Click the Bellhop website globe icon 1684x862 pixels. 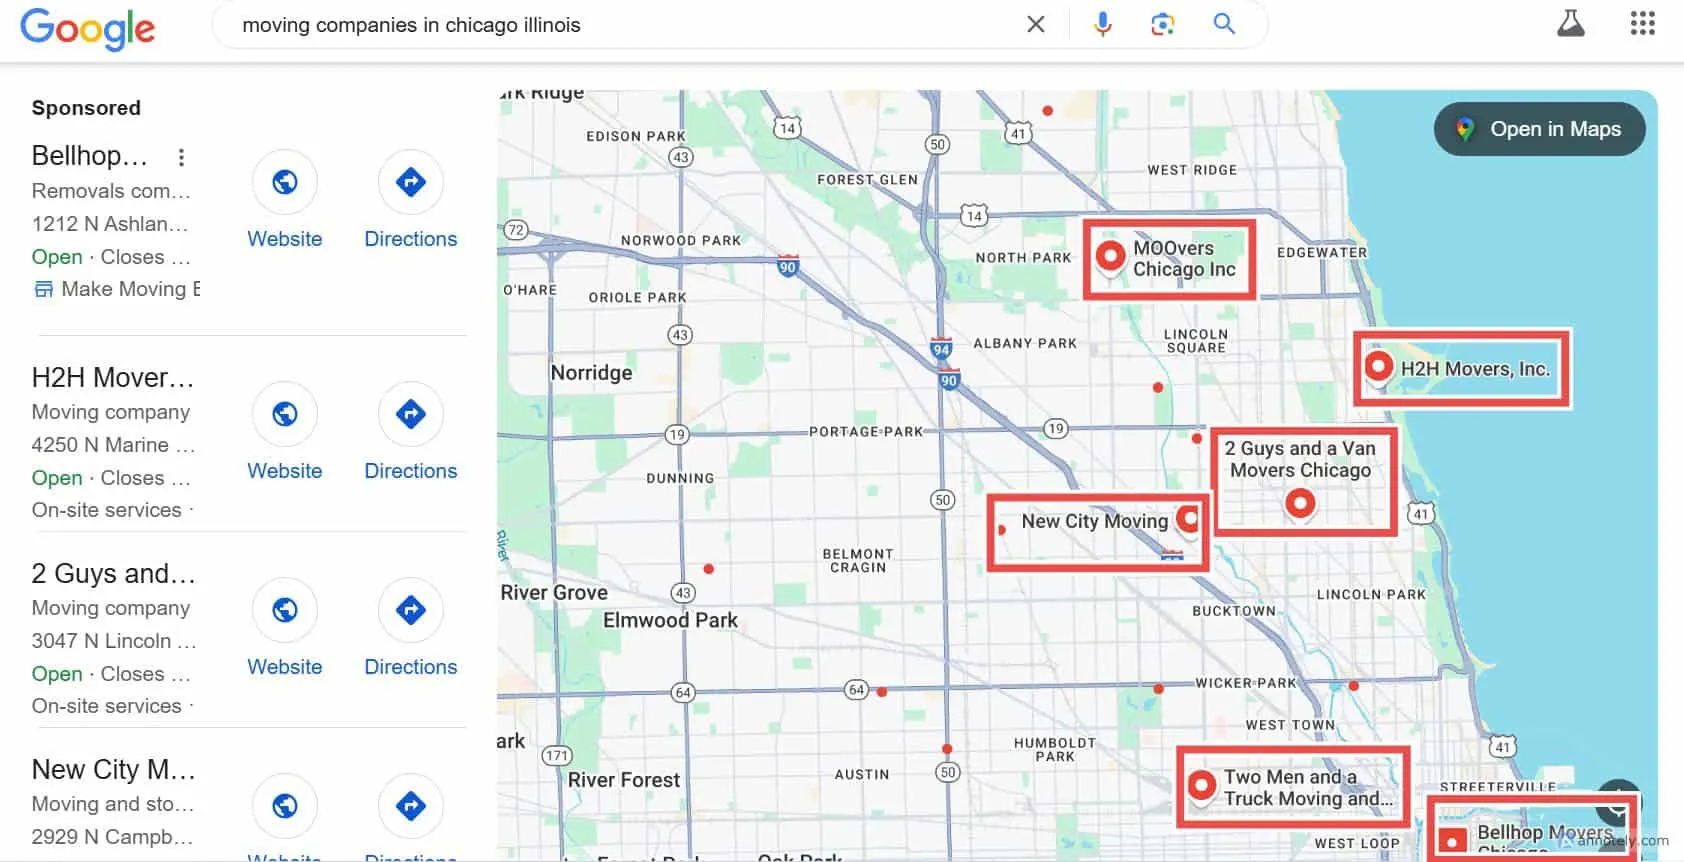[285, 182]
